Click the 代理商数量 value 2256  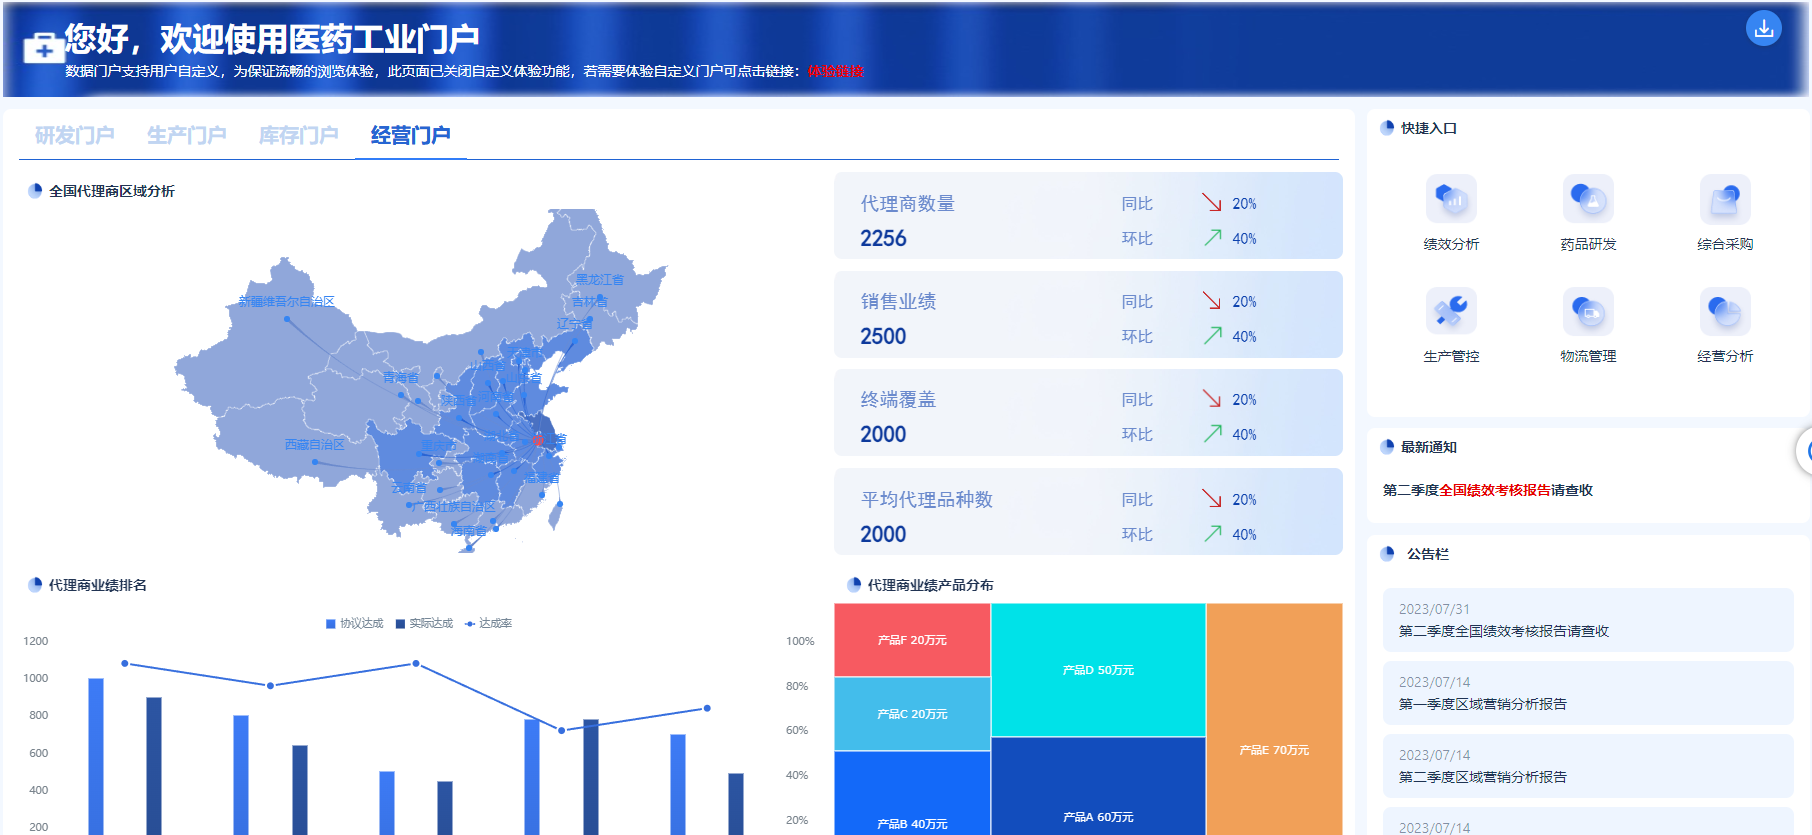[x=883, y=238]
